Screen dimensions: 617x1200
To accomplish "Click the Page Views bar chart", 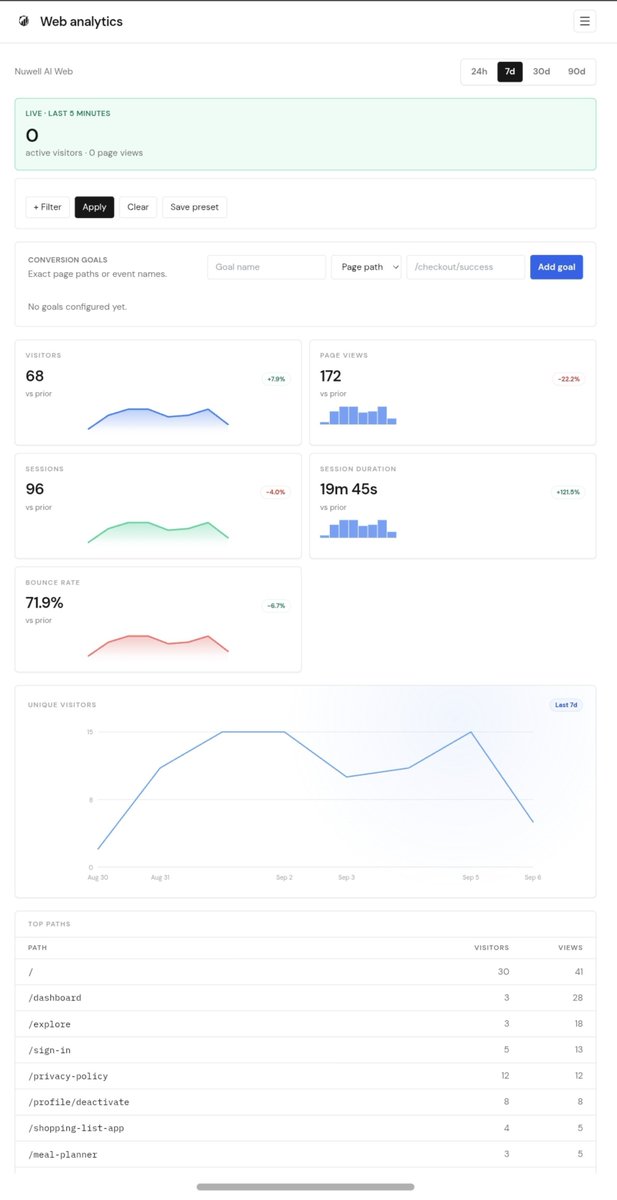I will 358,415.
